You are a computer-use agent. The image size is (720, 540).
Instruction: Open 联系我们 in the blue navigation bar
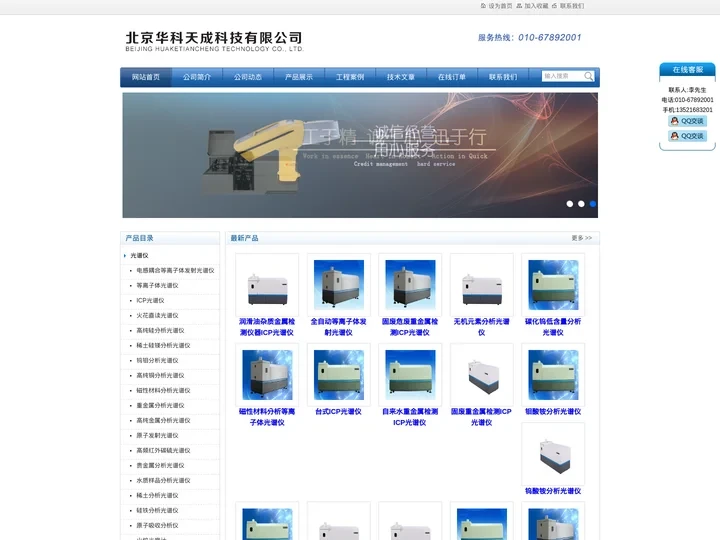pyautogui.click(x=503, y=77)
